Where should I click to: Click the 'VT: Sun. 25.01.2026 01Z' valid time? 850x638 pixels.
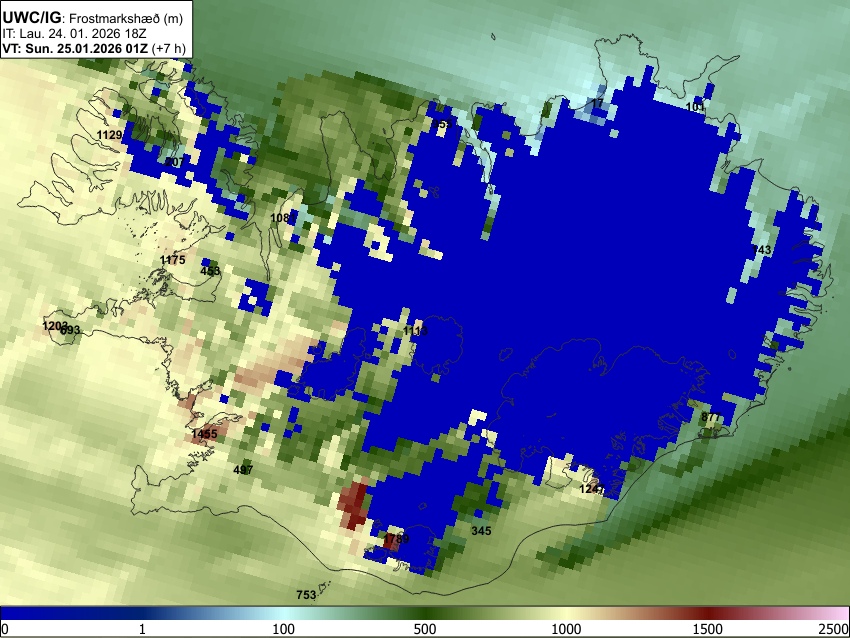coord(75,48)
